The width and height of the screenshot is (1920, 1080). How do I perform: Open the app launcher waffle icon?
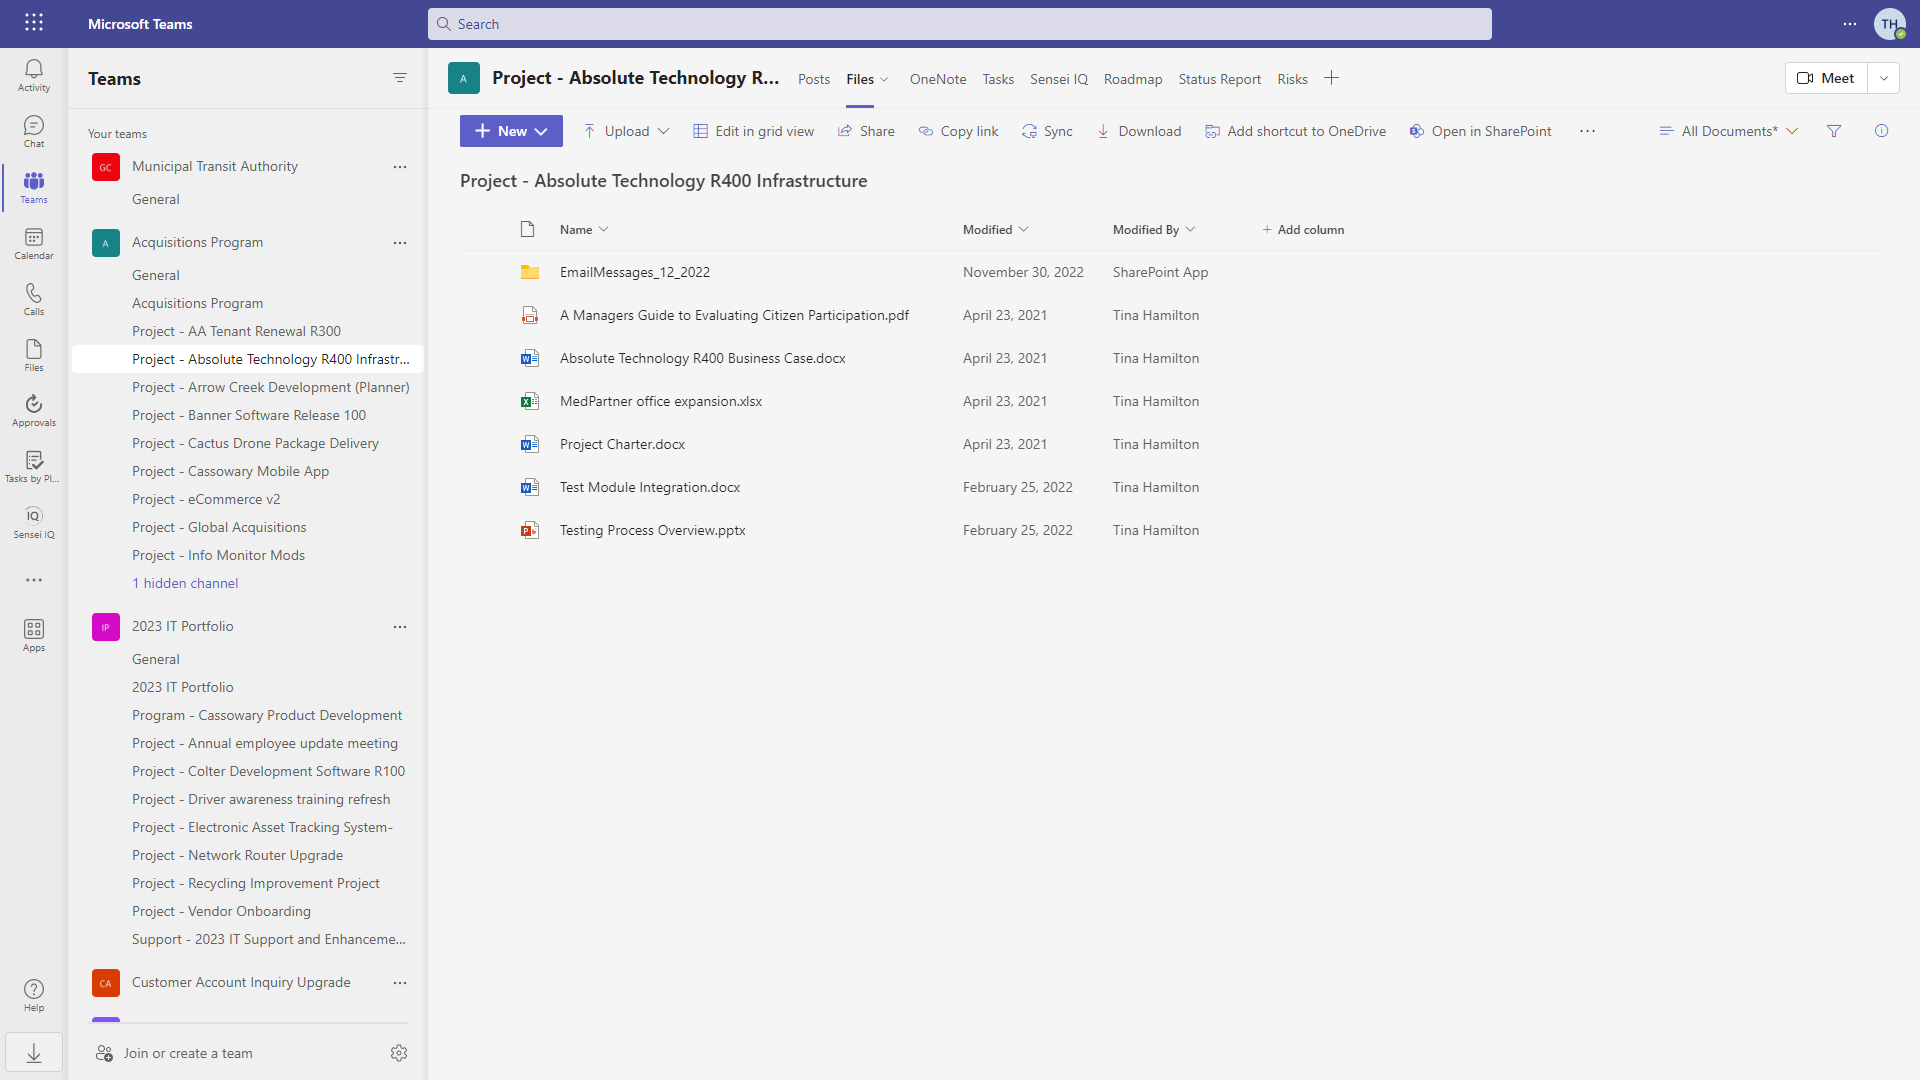[34, 23]
